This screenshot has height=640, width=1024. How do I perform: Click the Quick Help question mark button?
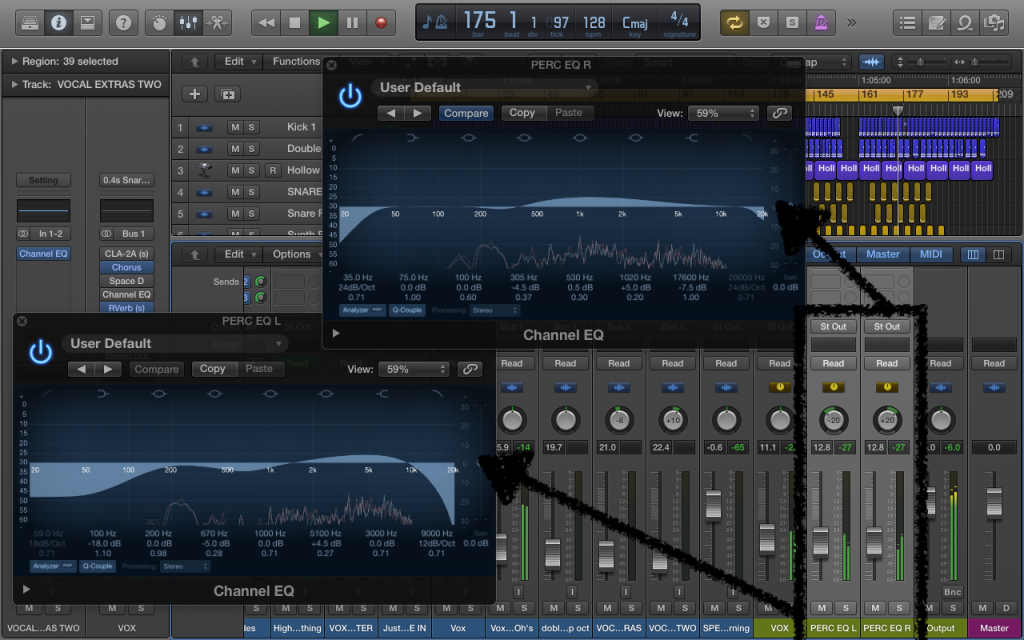[122, 21]
